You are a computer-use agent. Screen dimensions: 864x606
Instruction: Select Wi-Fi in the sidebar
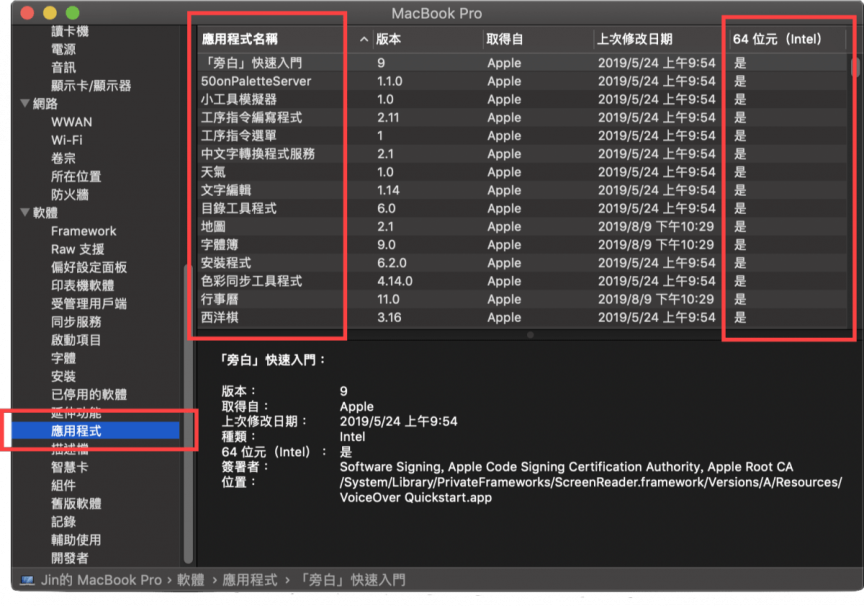click(67, 140)
